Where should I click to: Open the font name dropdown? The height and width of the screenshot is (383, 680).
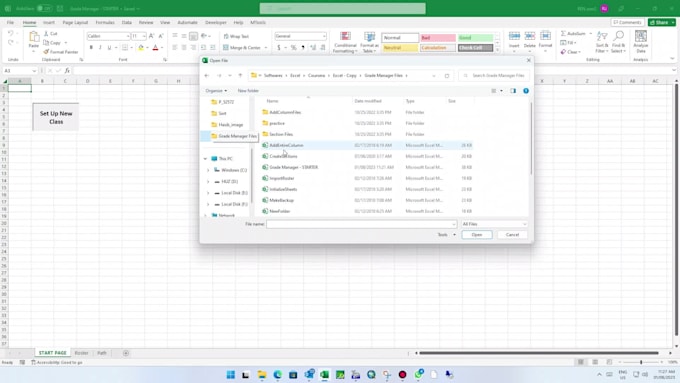(x=128, y=36)
